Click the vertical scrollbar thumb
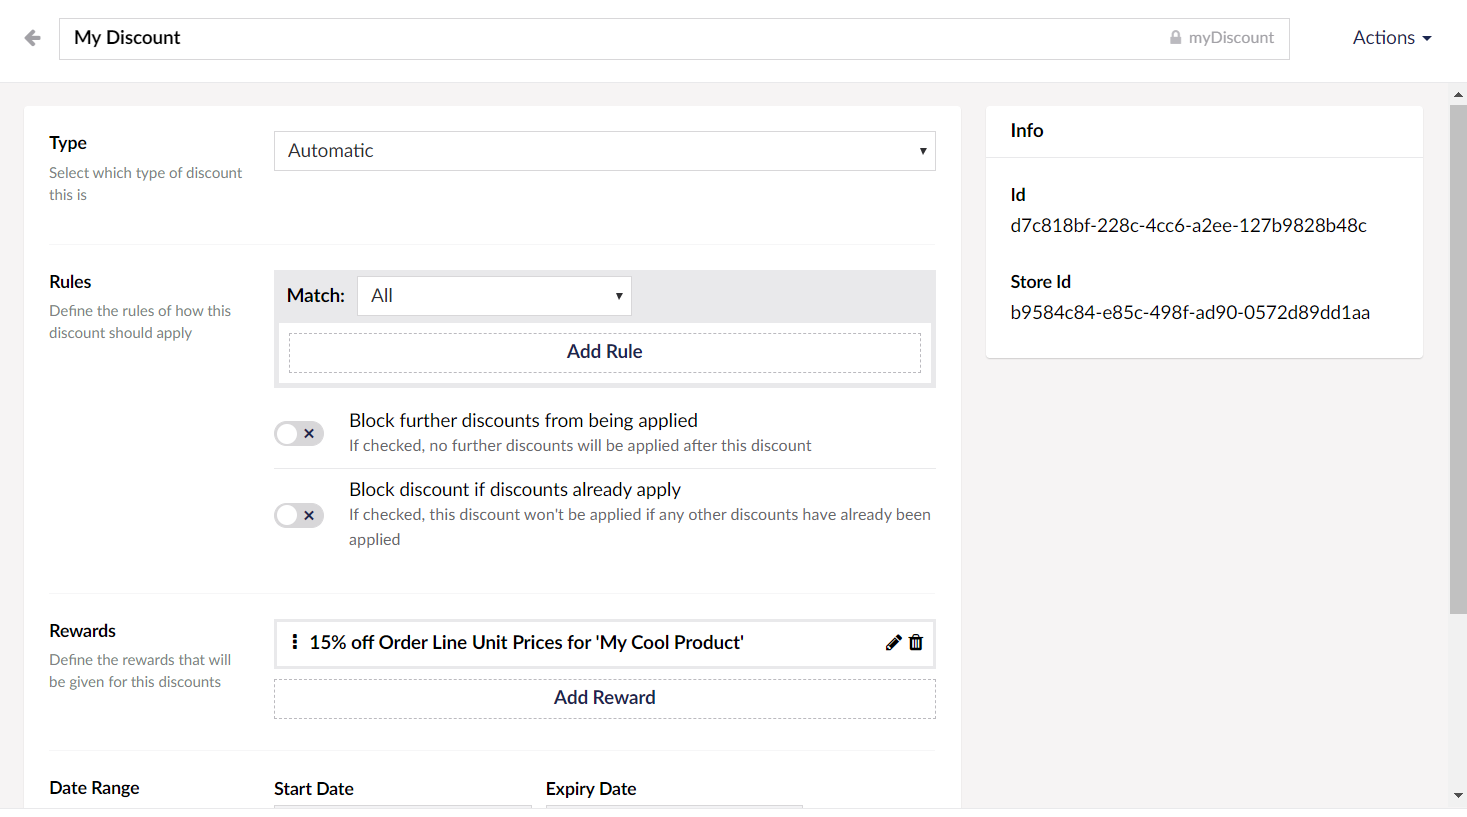The image size is (1467, 817). [x=1458, y=359]
